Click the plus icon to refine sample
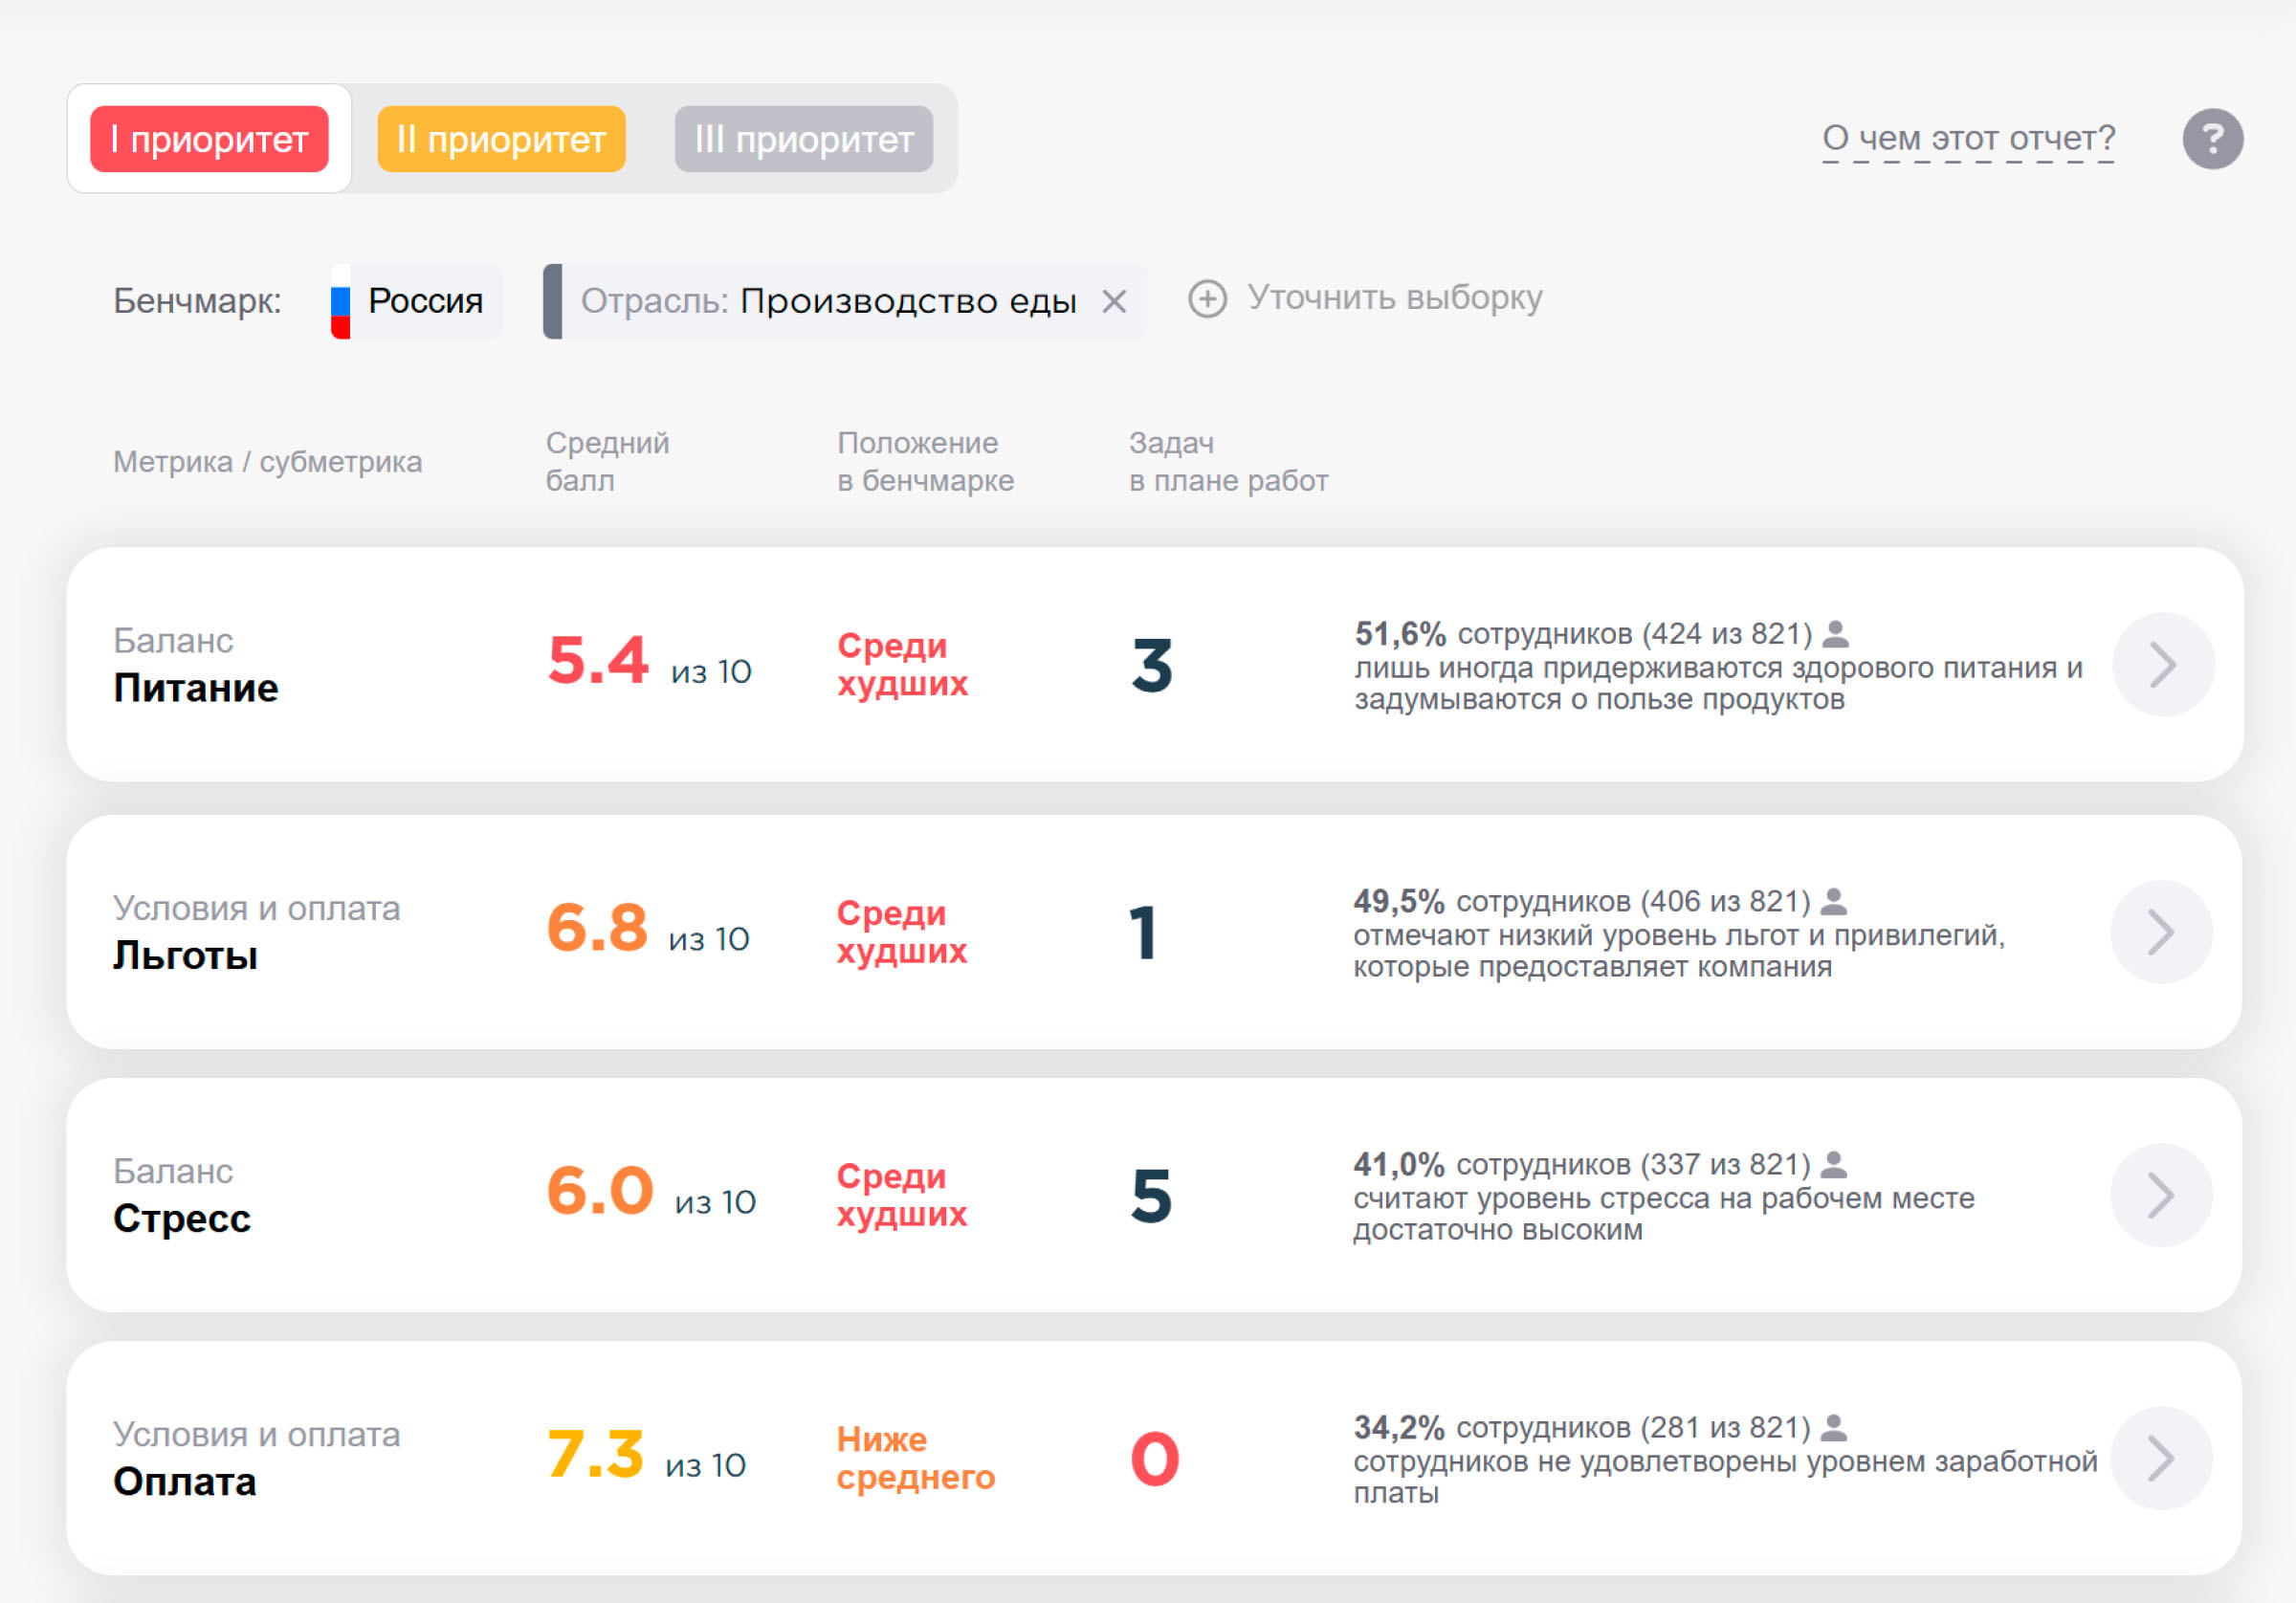Image resolution: width=2296 pixels, height=1603 pixels. point(1207,299)
